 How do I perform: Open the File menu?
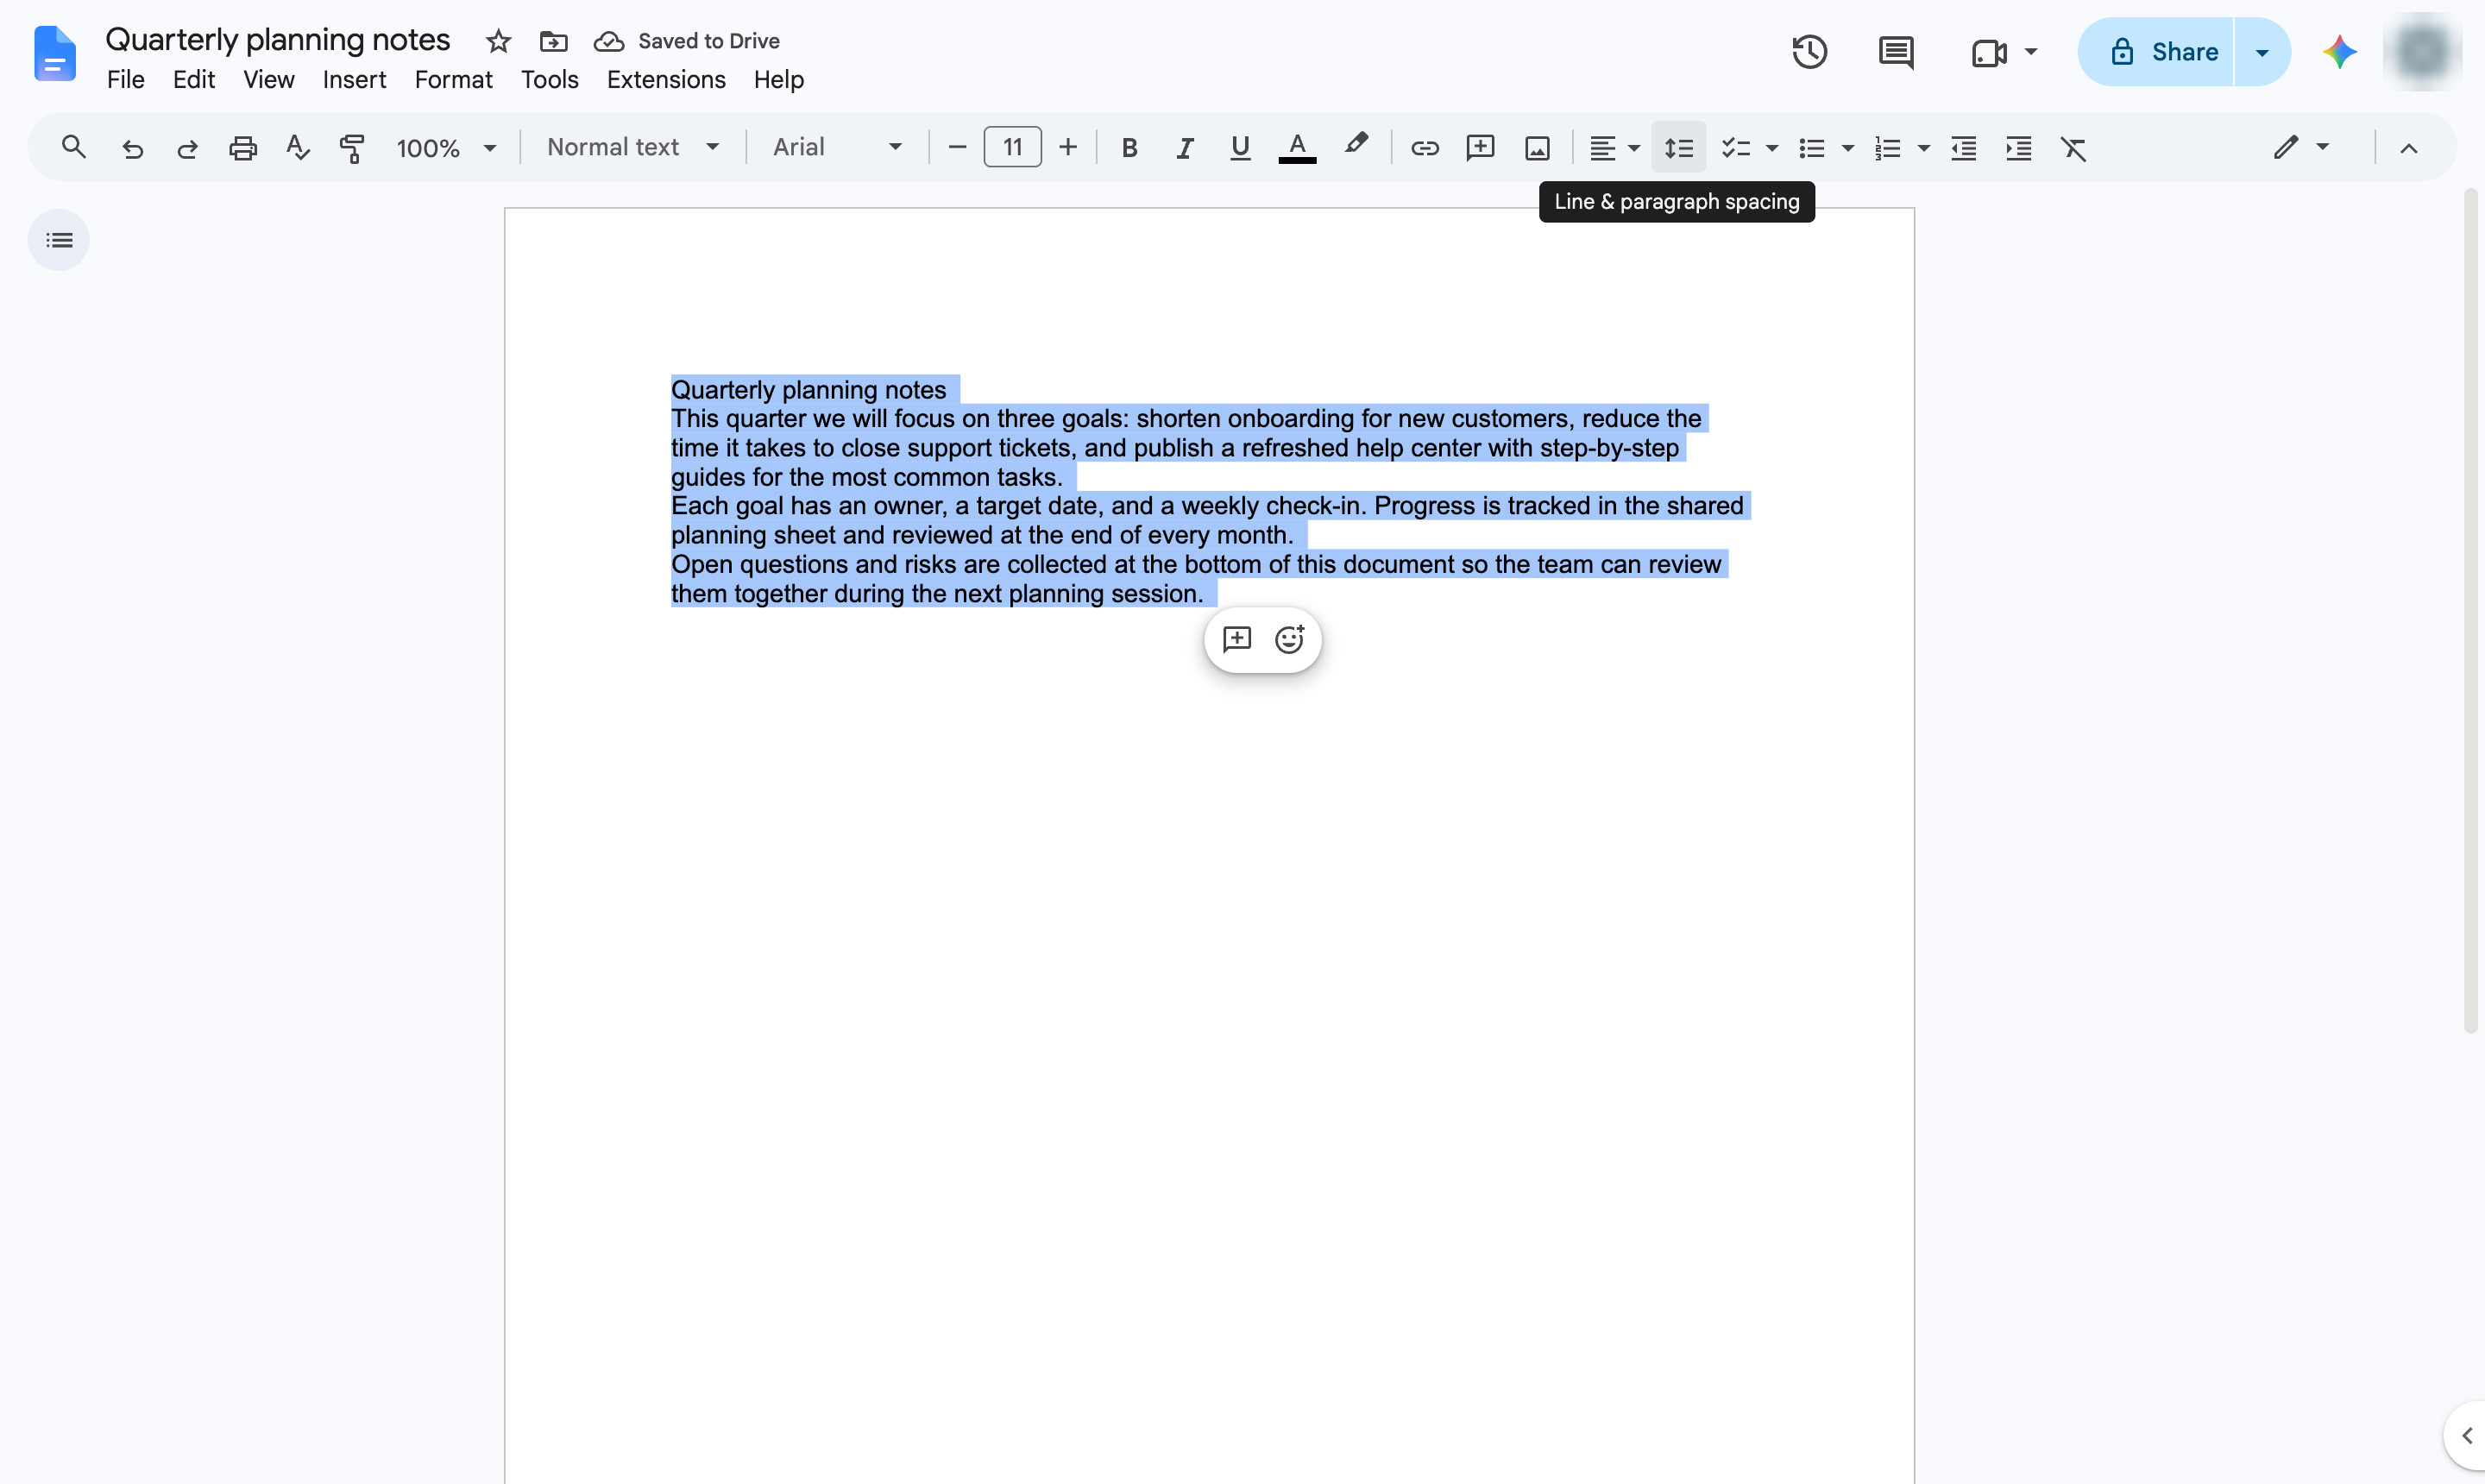pyautogui.click(x=126, y=80)
